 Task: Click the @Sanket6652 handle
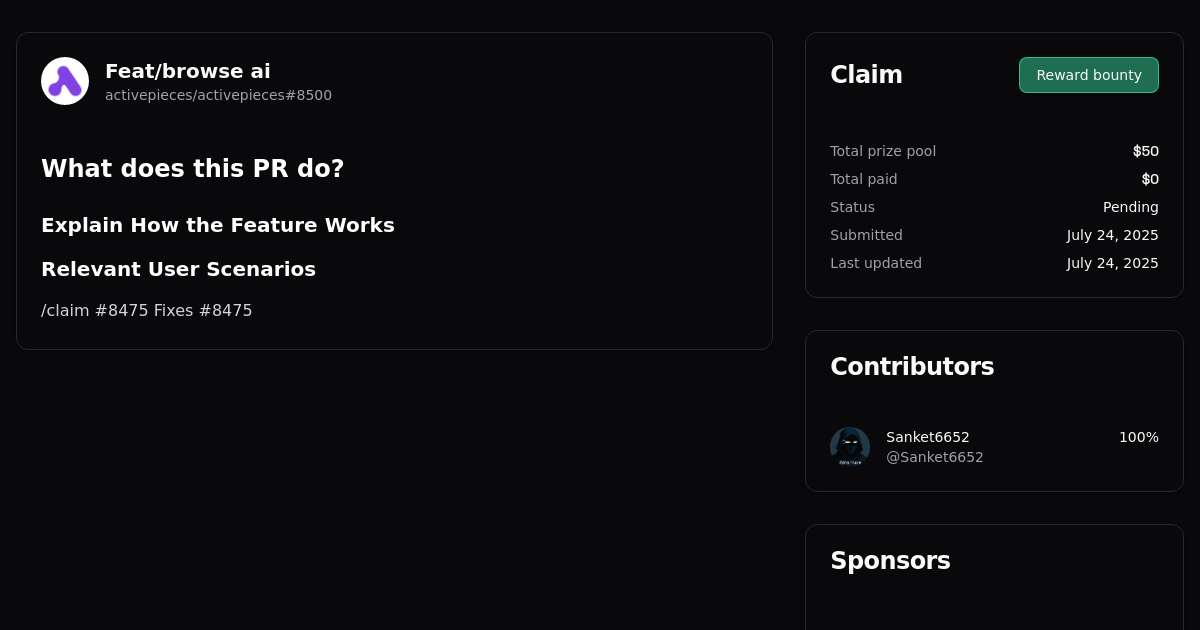(x=934, y=457)
